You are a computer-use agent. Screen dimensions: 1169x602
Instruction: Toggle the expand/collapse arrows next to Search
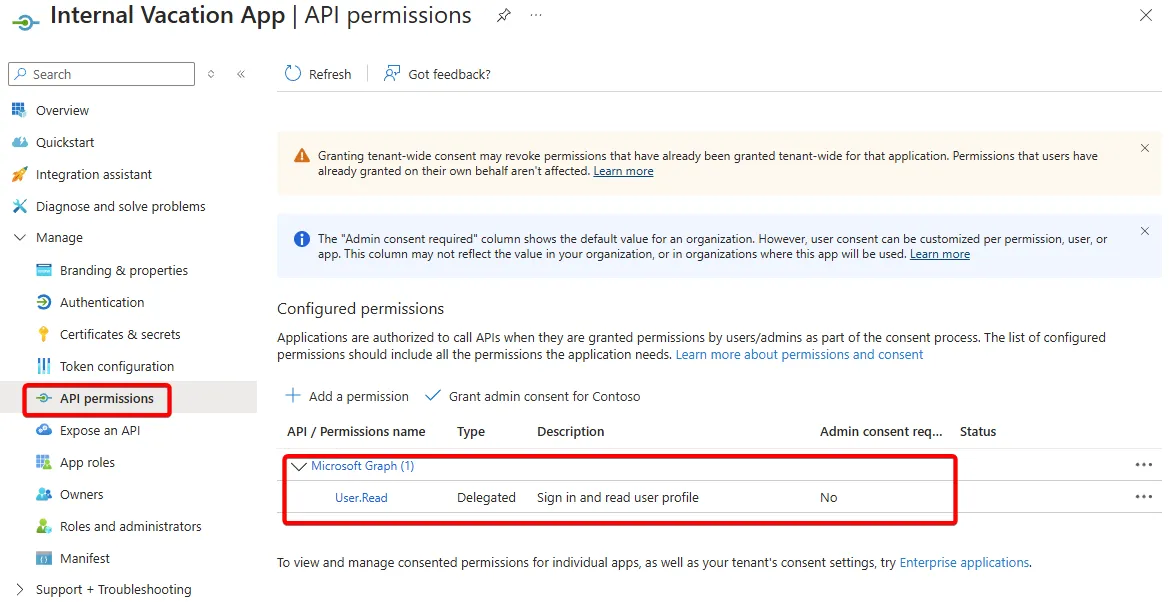pos(211,74)
